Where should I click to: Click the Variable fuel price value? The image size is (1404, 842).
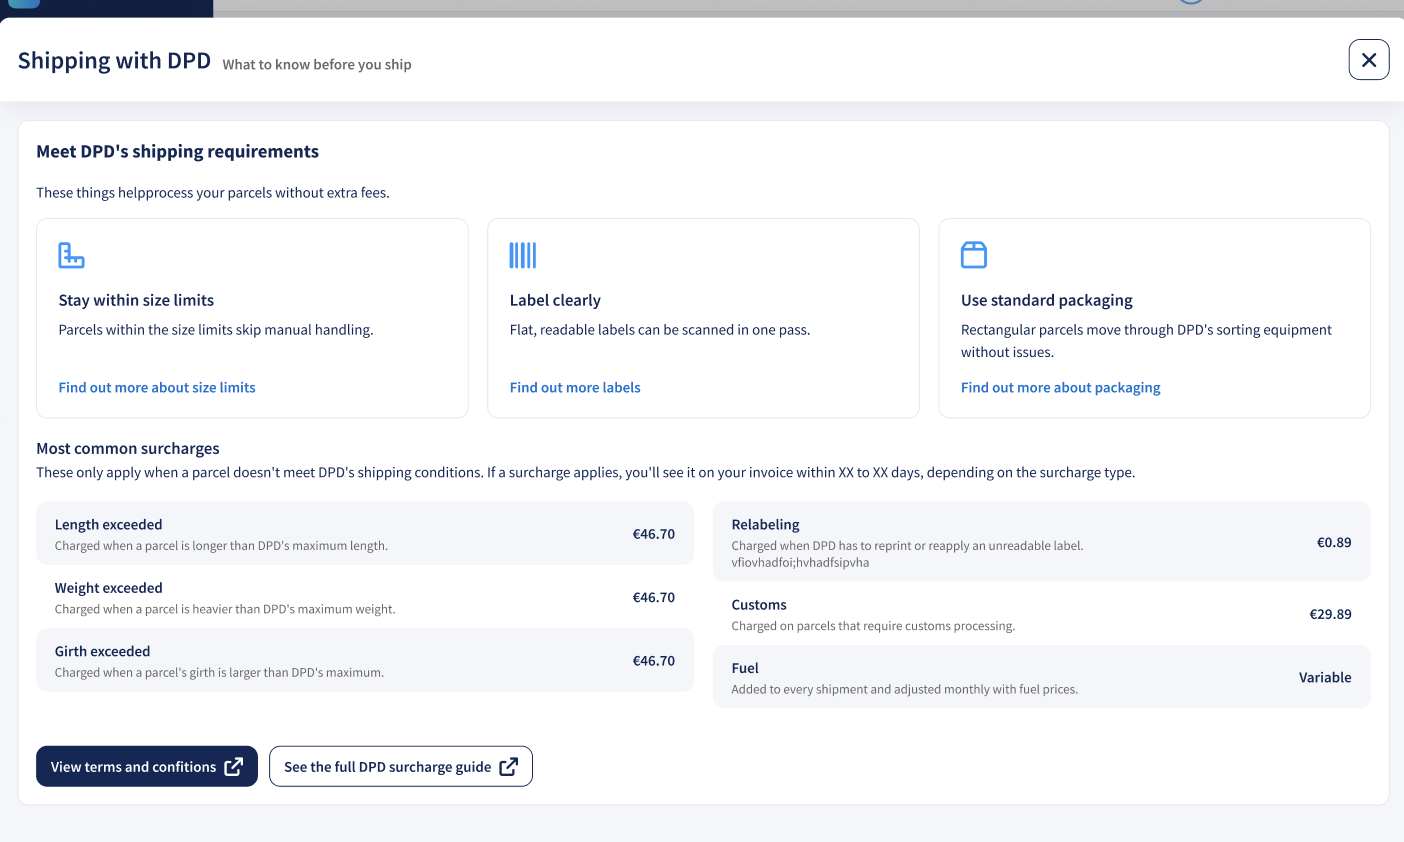pyautogui.click(x=1325, y=677)
